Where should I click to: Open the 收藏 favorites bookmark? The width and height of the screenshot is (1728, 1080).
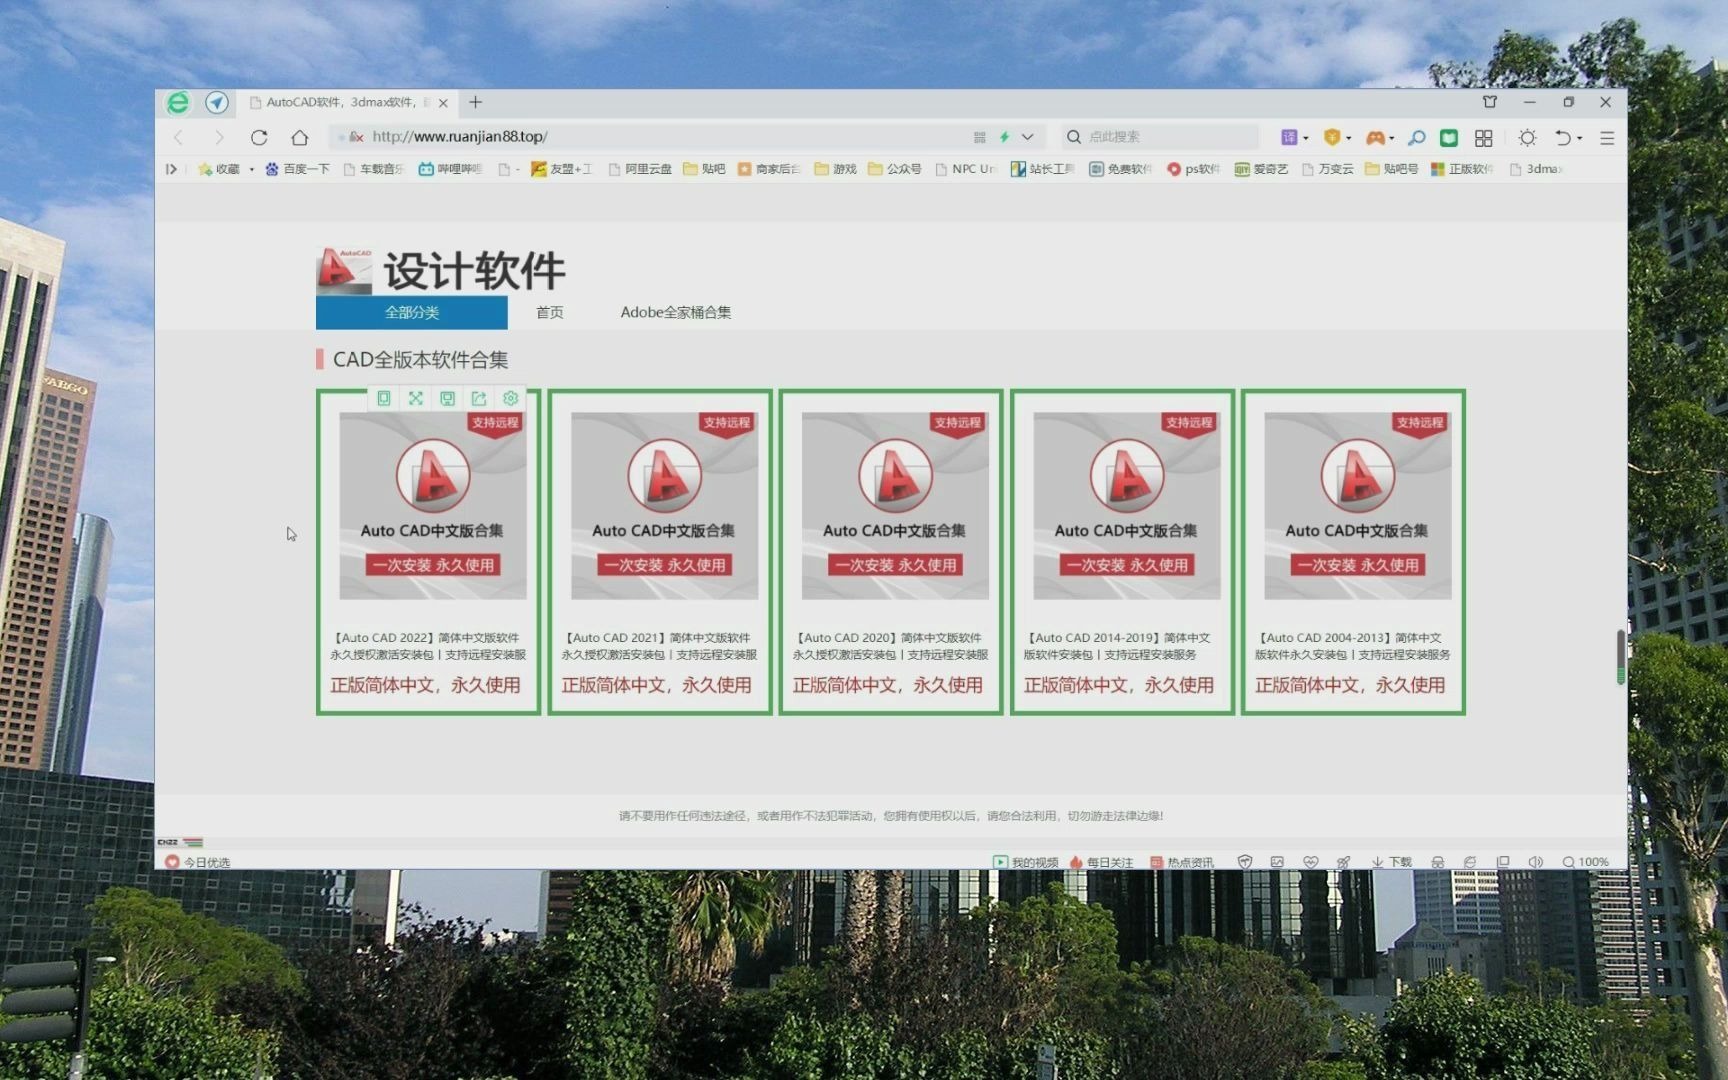coord(219,169)
